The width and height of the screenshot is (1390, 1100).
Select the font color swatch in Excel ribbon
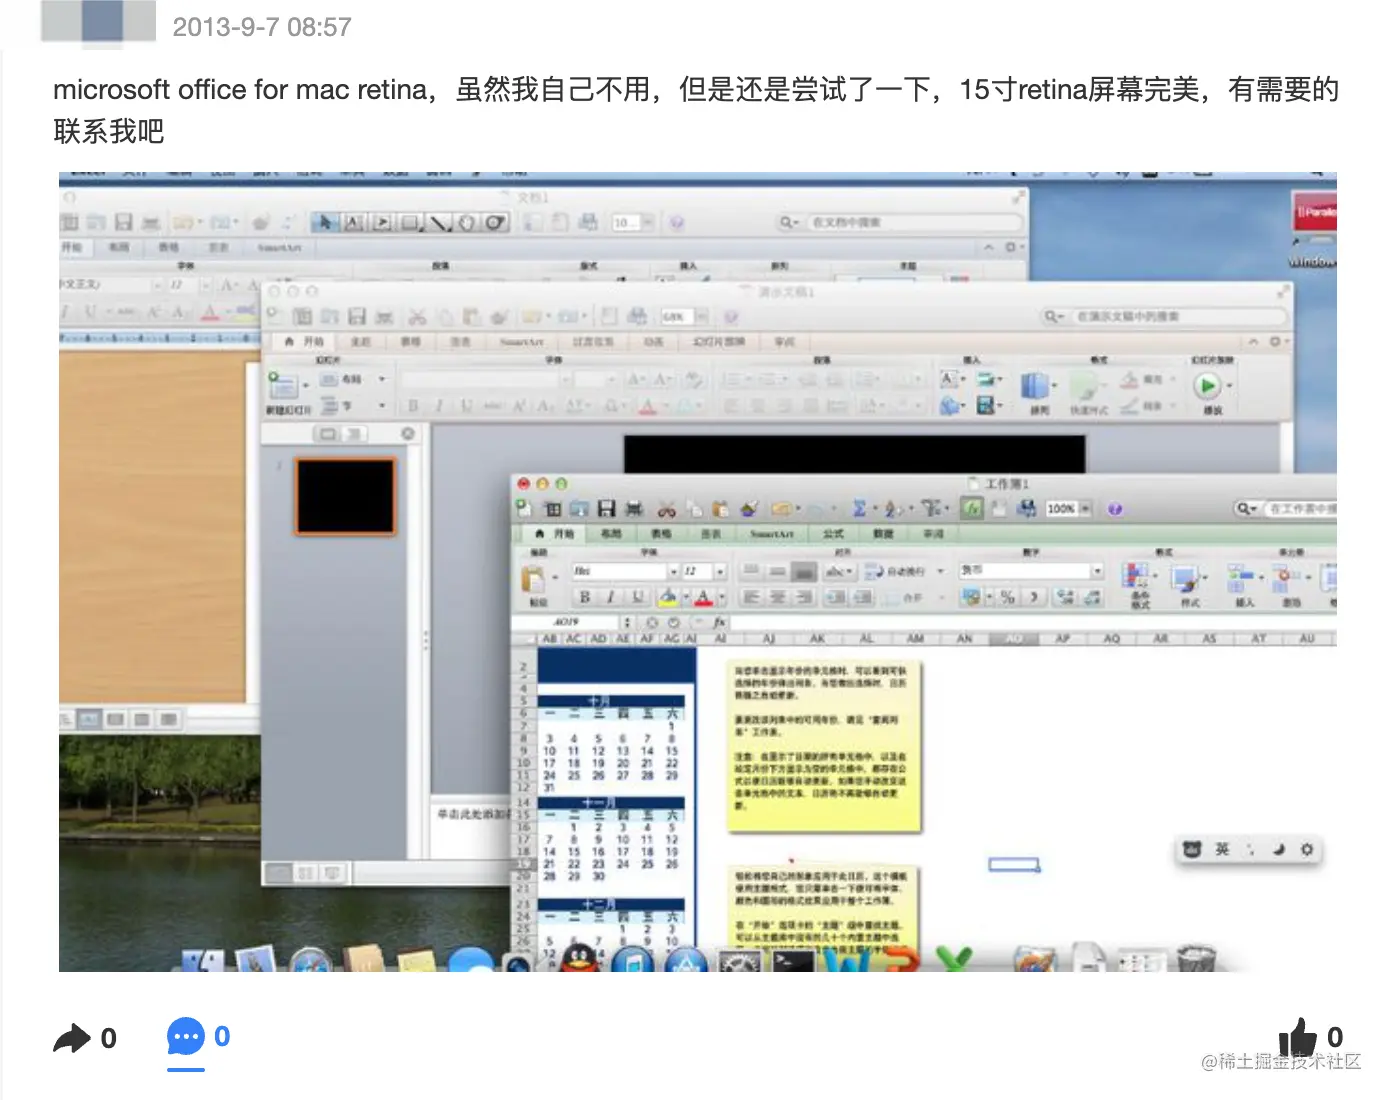click(705, 598)
